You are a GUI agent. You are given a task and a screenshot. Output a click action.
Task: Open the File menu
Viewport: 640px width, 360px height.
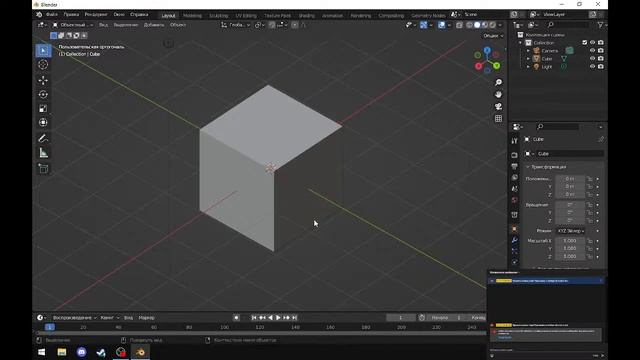coord(51,15)
